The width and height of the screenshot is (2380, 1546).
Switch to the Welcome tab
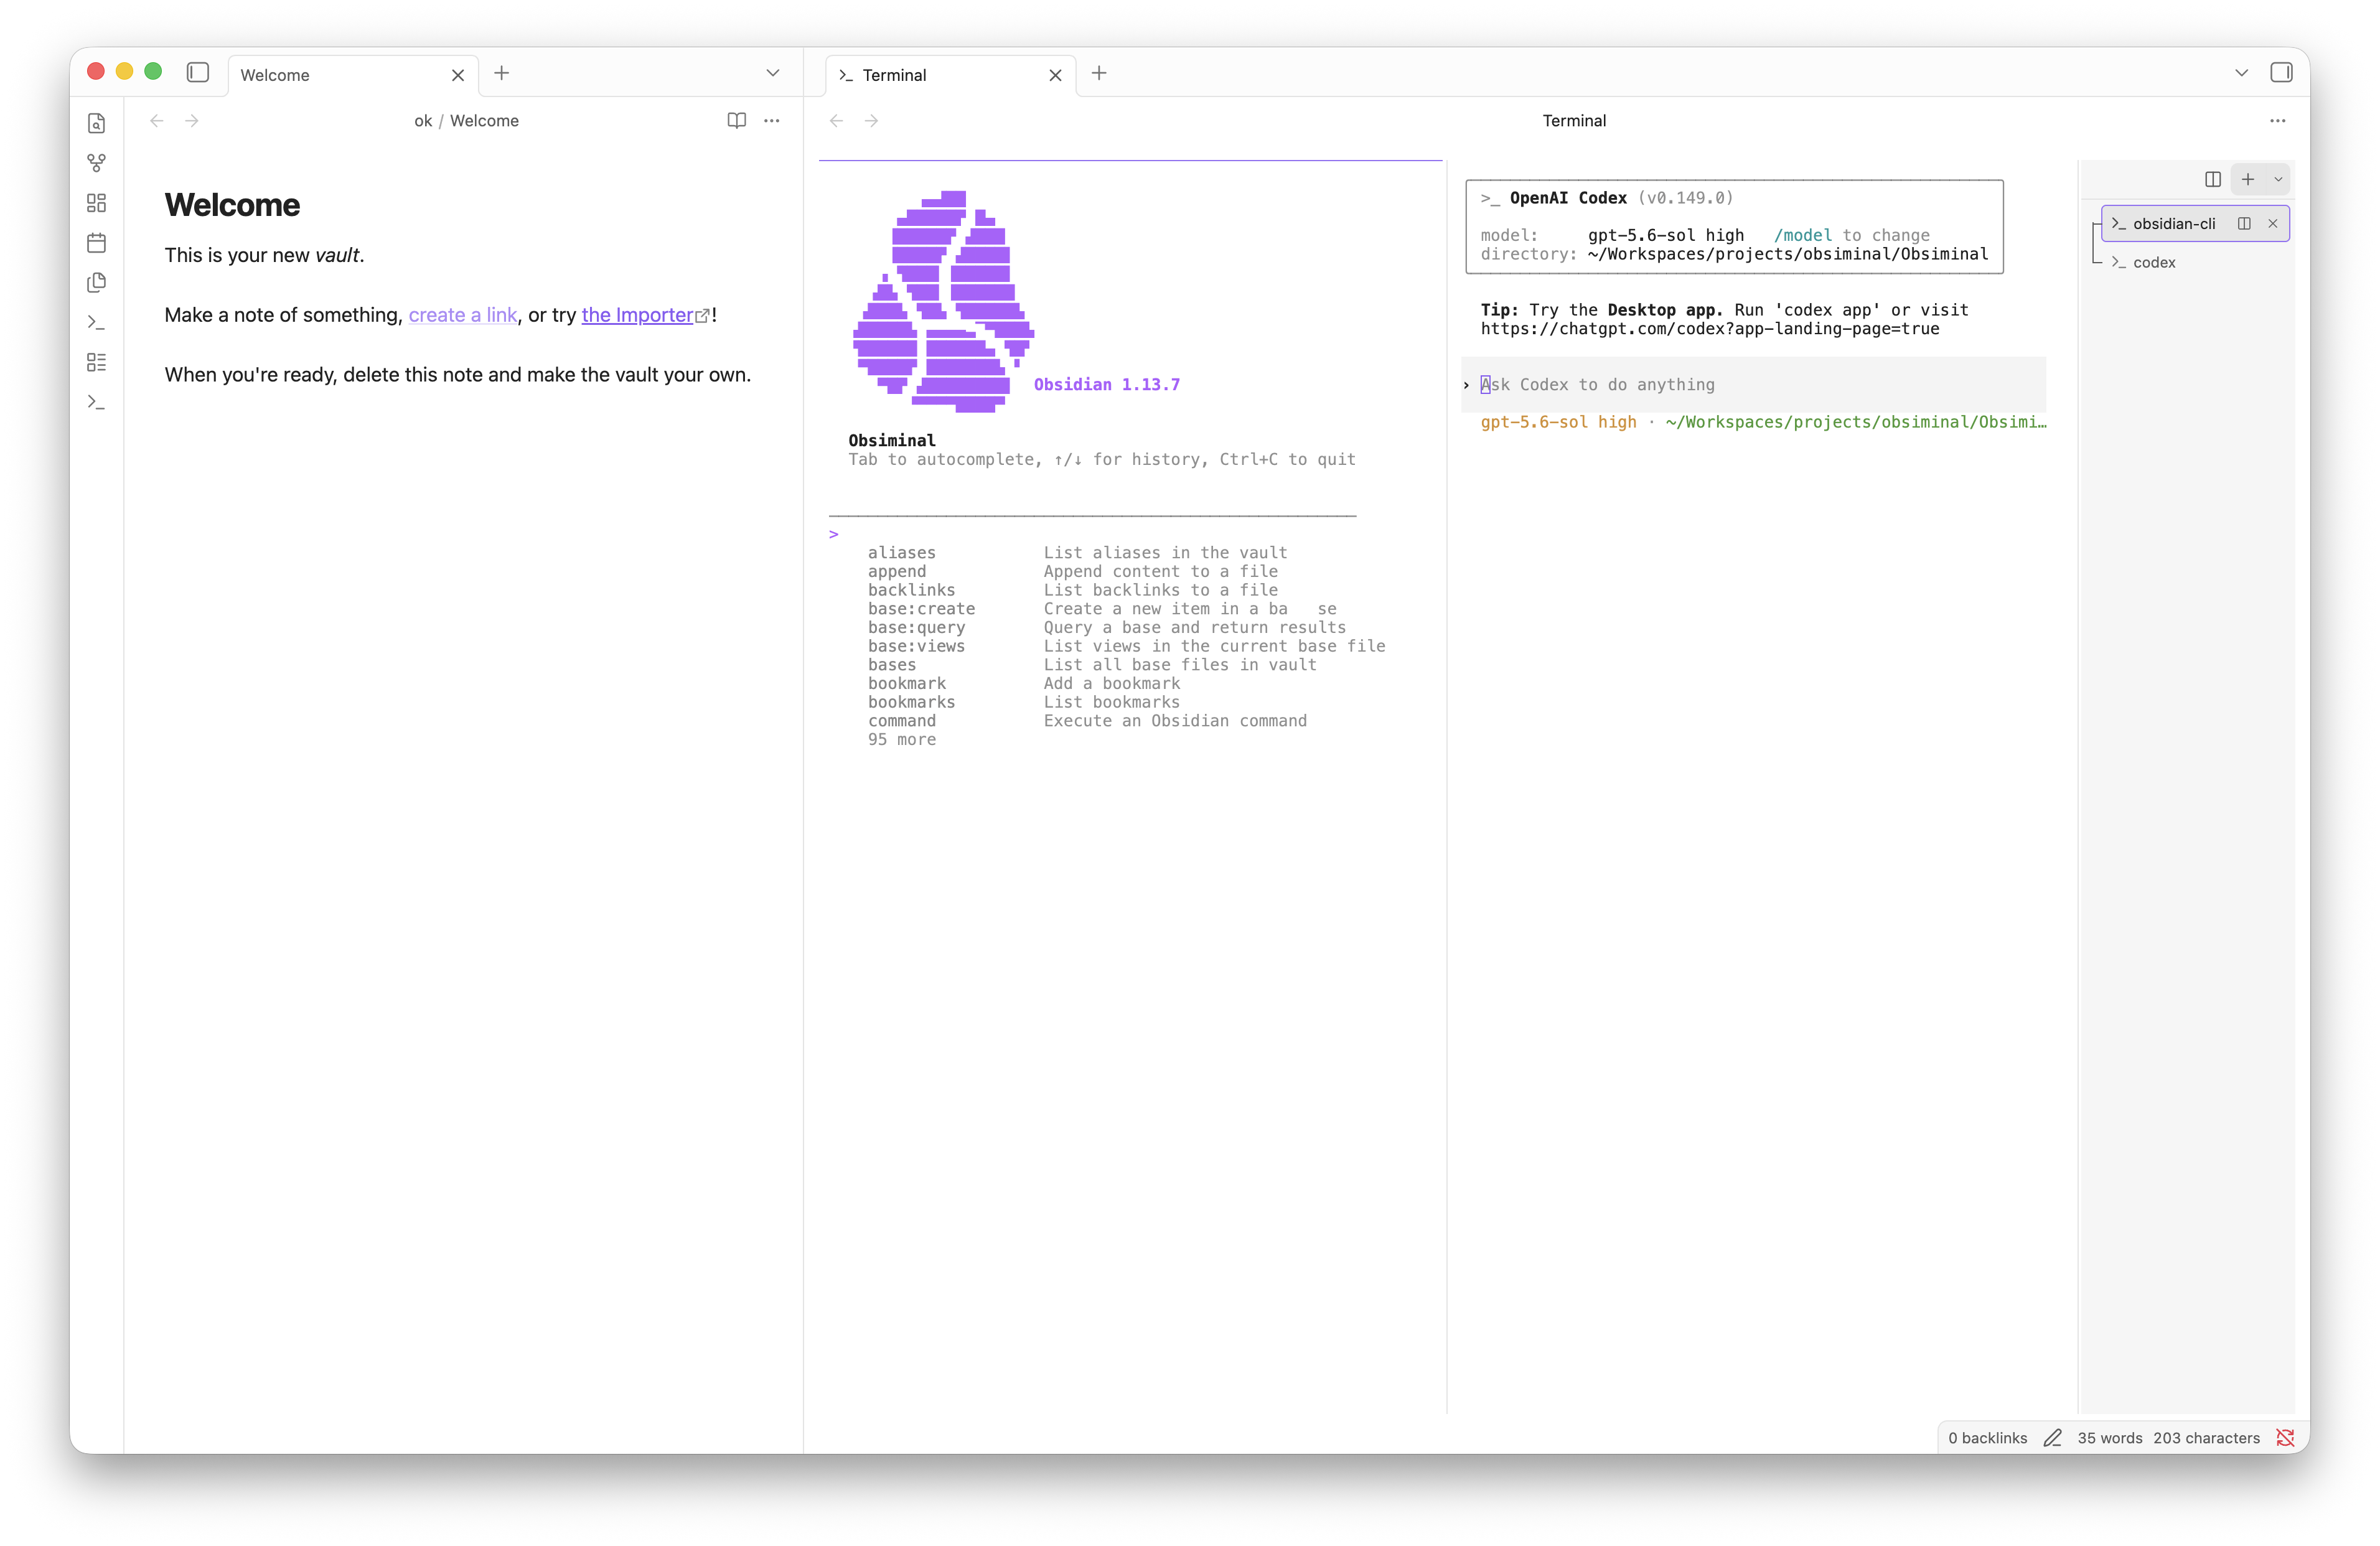coord(353,75)
